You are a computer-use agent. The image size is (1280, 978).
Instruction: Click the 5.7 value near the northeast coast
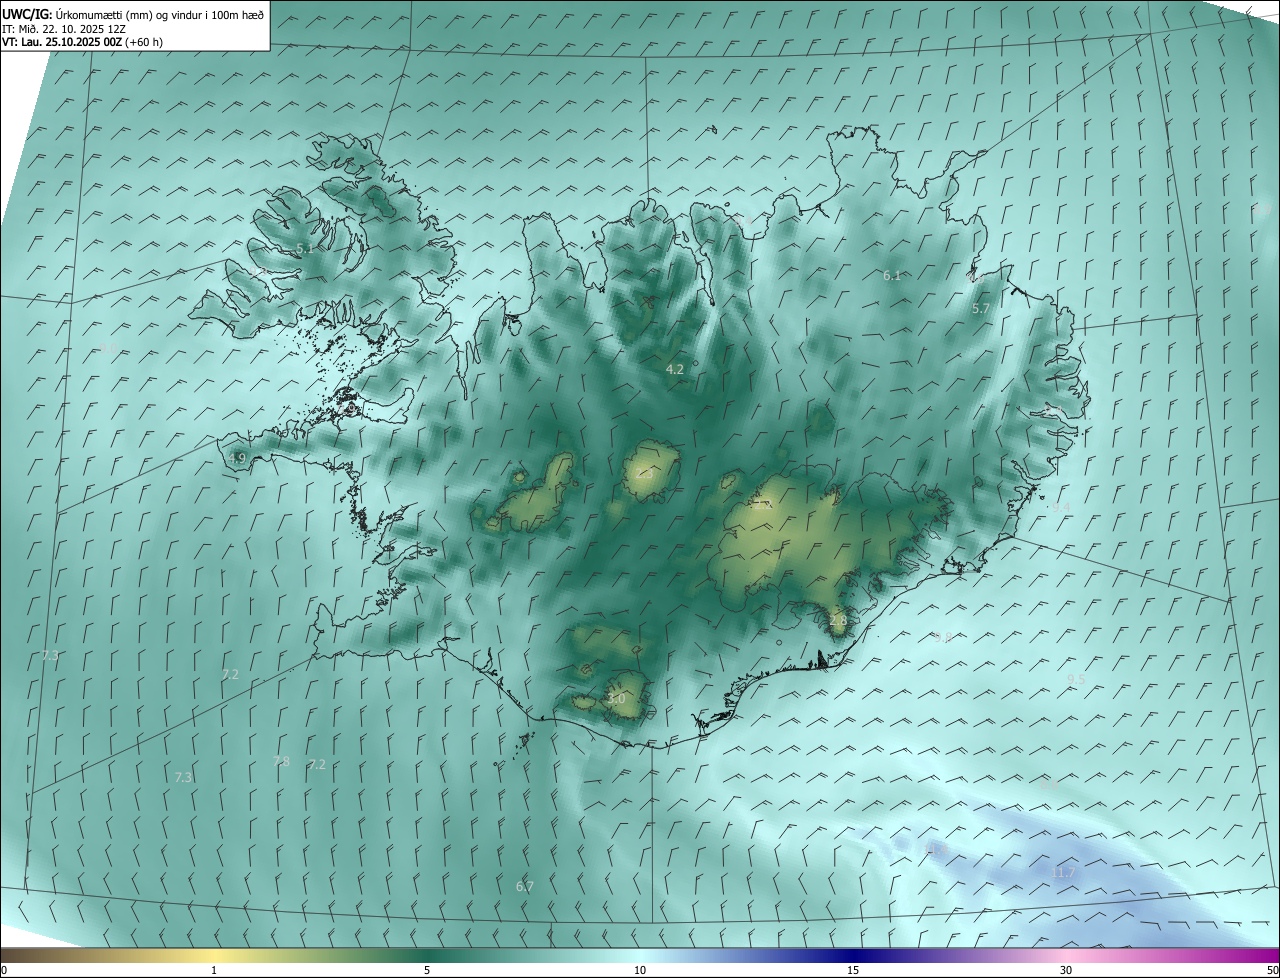pos(980,309)
